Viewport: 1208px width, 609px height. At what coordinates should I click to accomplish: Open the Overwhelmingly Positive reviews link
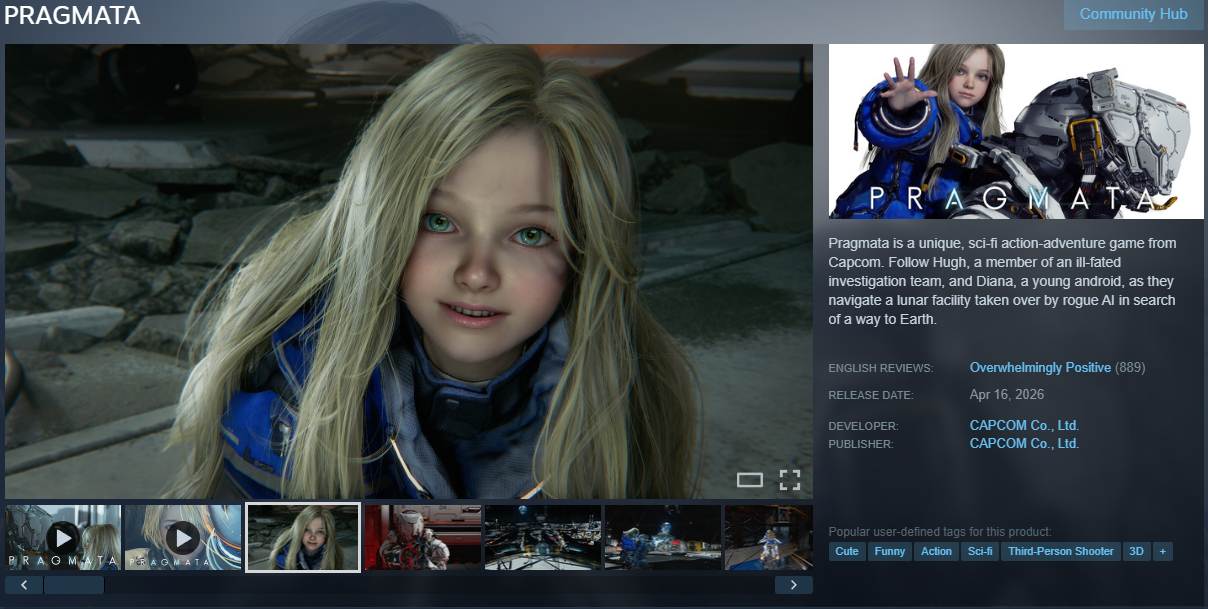(1040, 368)
